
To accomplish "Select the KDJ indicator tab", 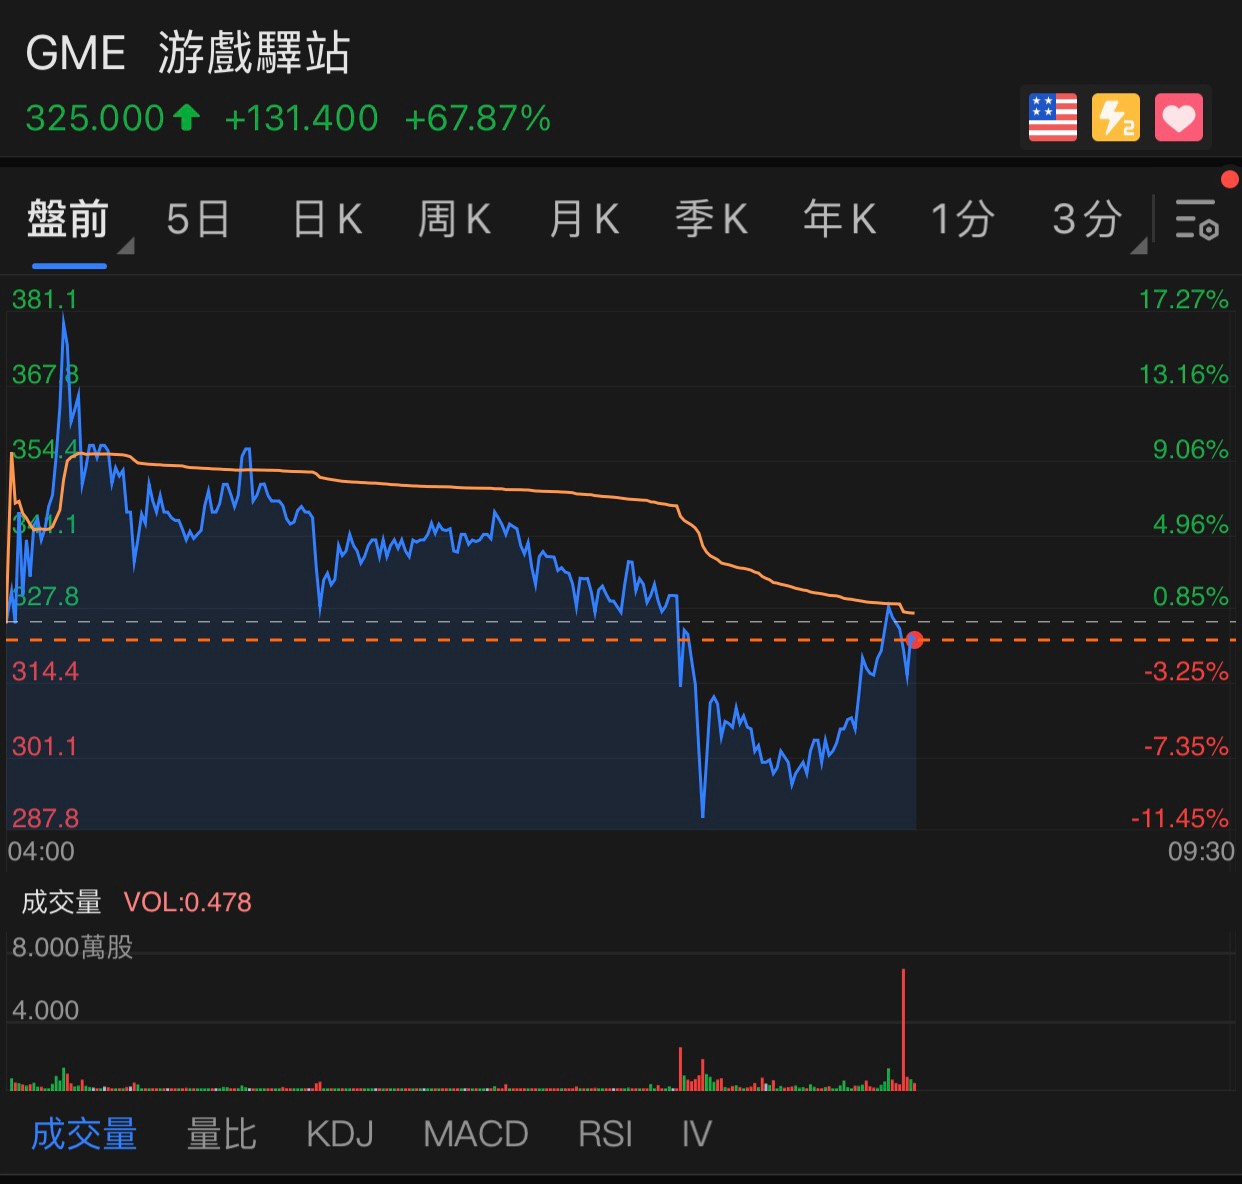I will [x=340, y=1134].
